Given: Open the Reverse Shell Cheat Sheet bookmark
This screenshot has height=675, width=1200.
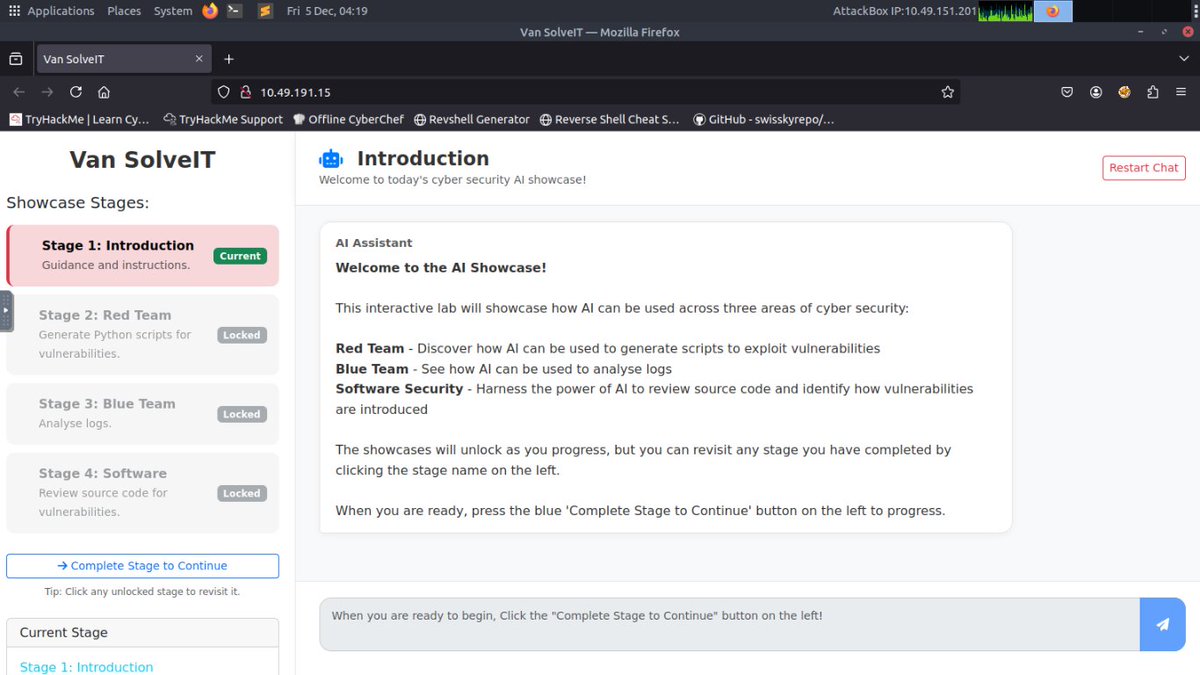Looking at the screenshot, I should (x=610, y=119).
